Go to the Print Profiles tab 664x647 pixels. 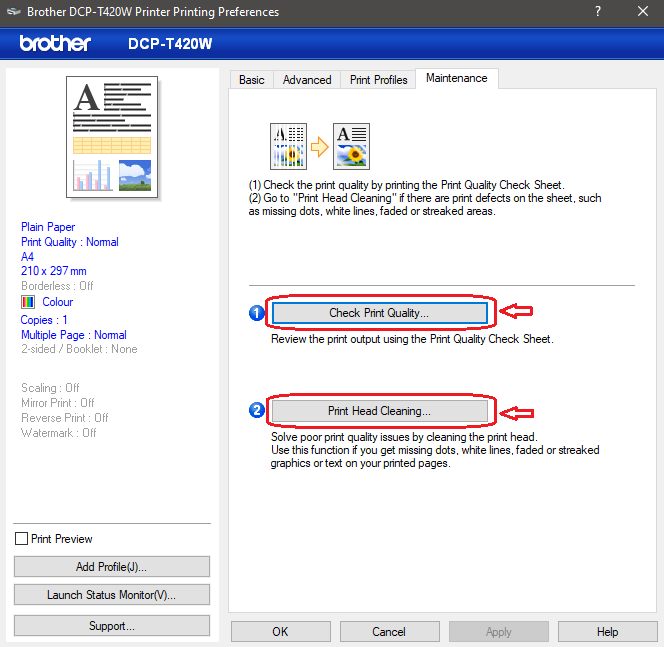tap(379, 80)
